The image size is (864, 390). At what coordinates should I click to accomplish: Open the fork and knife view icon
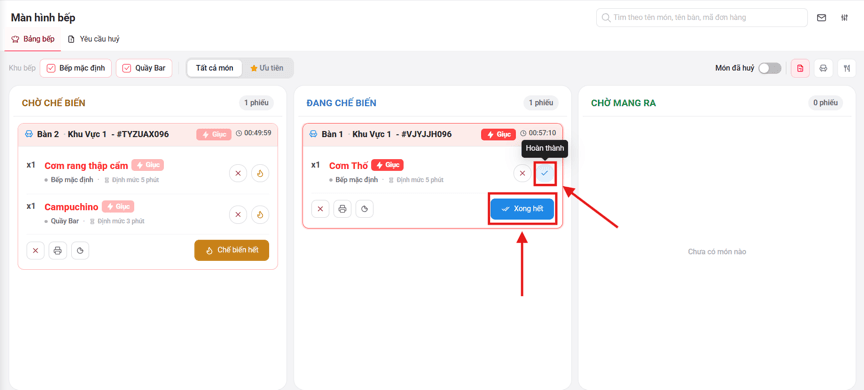pos(846,68)
